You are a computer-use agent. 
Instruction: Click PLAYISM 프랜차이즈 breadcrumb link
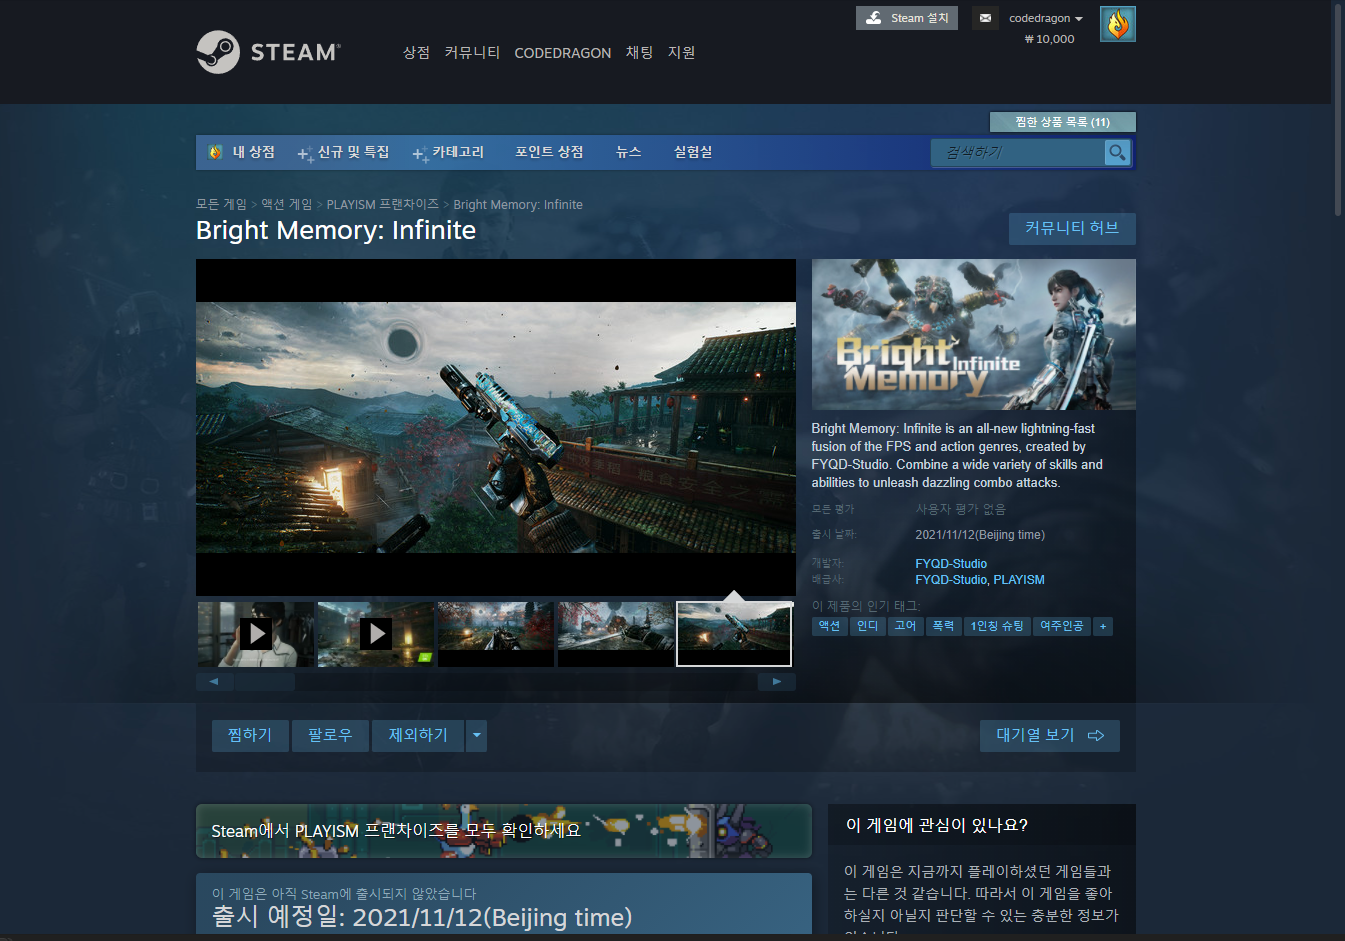click(x=383, y=204)
